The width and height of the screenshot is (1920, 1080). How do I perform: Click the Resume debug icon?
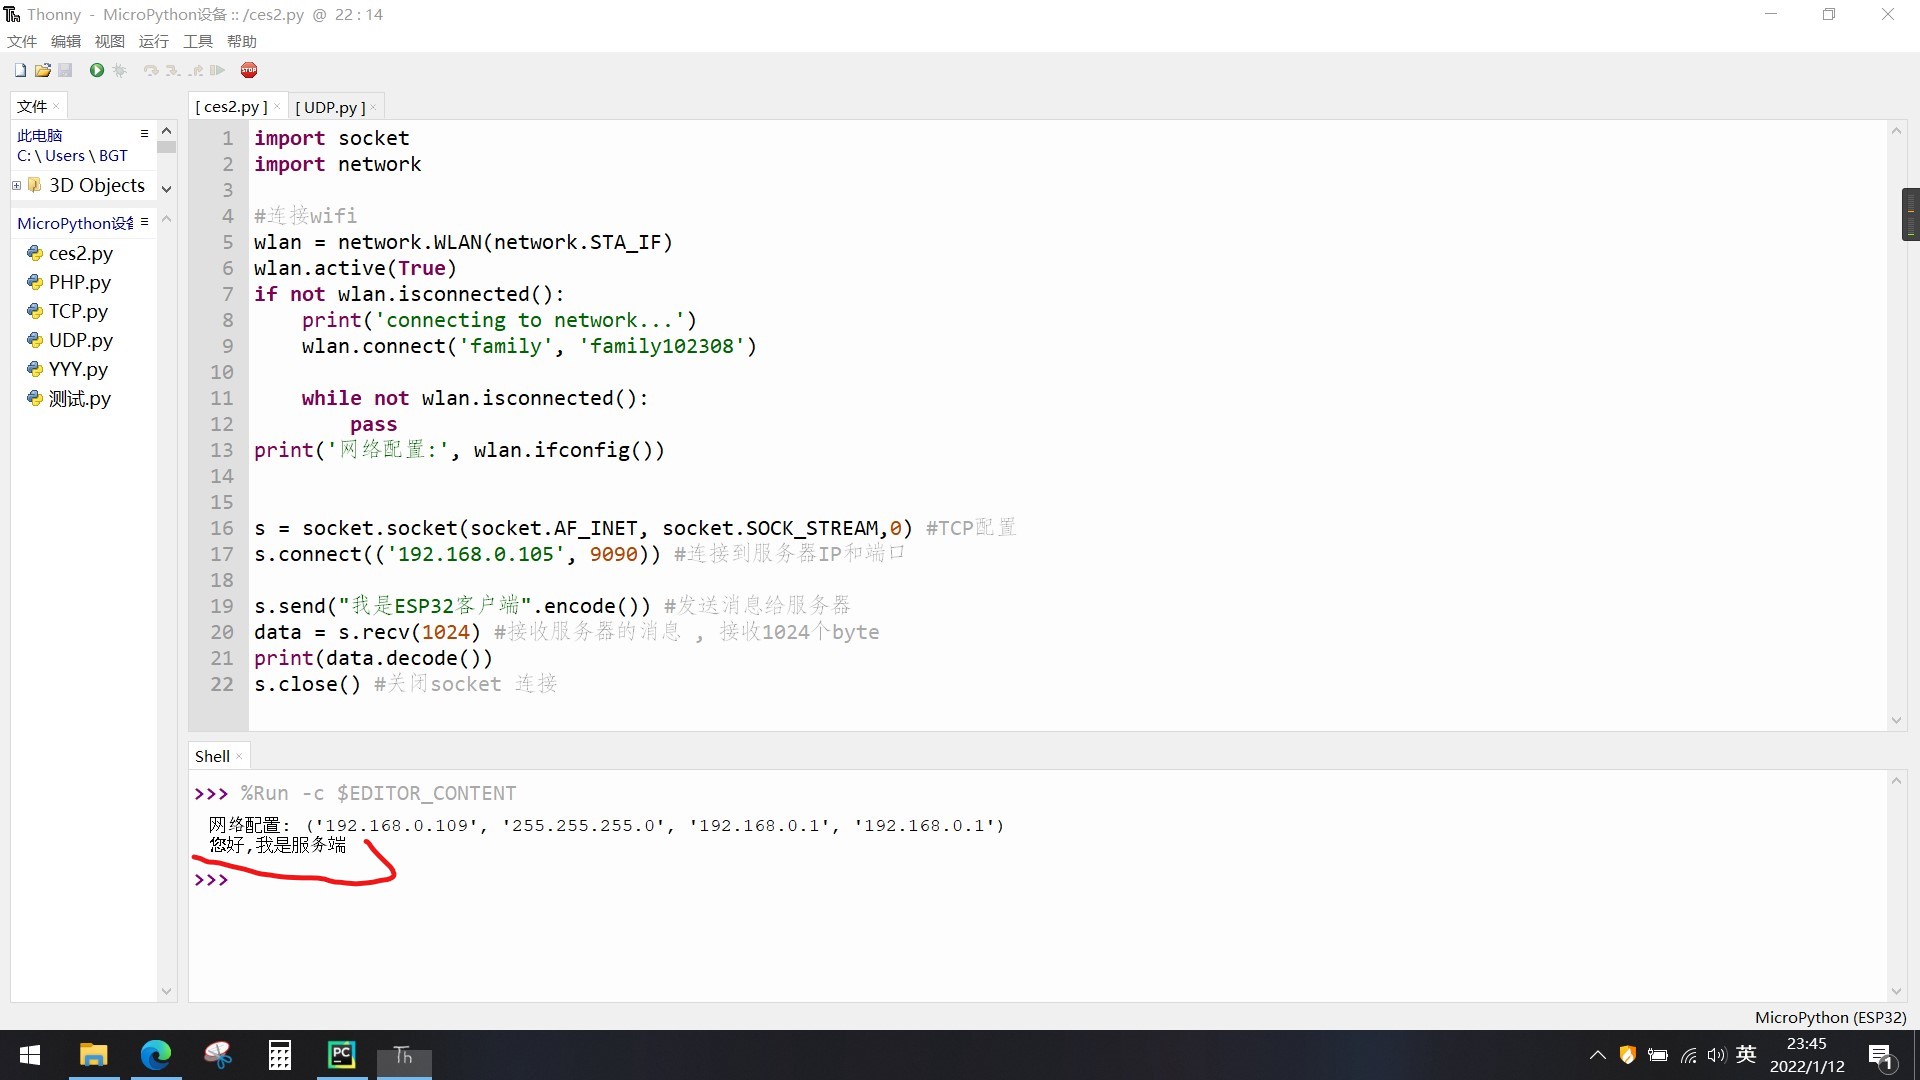click(x=218, y=70)
